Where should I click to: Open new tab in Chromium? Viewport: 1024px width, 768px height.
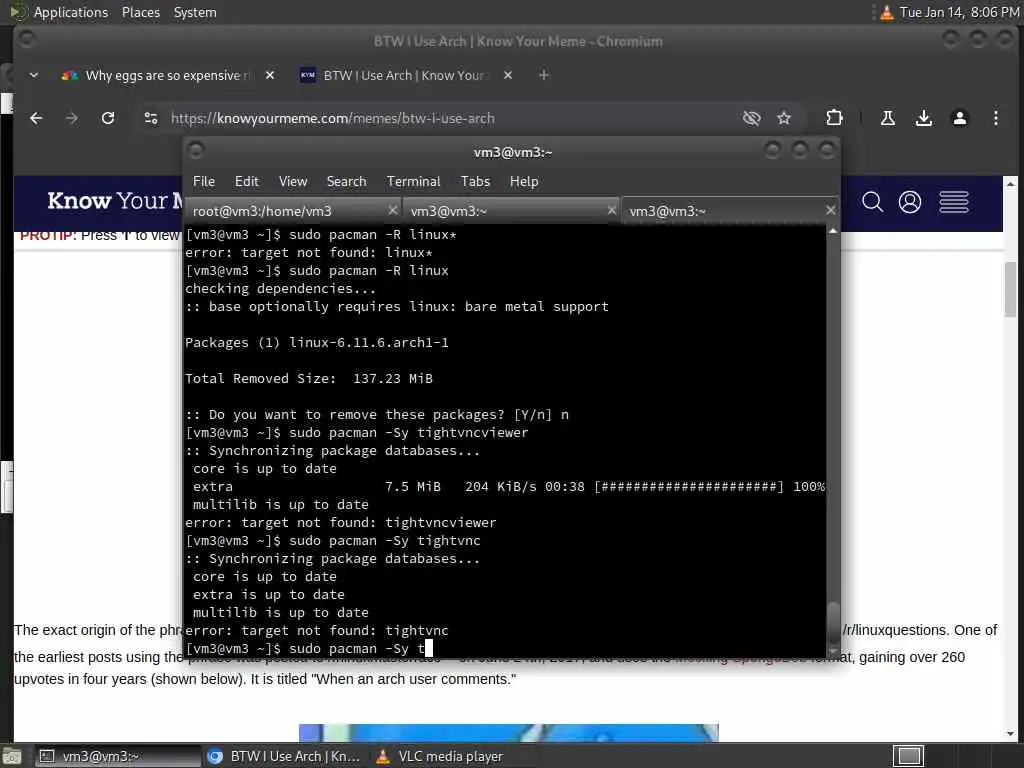(x=543, y=75)
